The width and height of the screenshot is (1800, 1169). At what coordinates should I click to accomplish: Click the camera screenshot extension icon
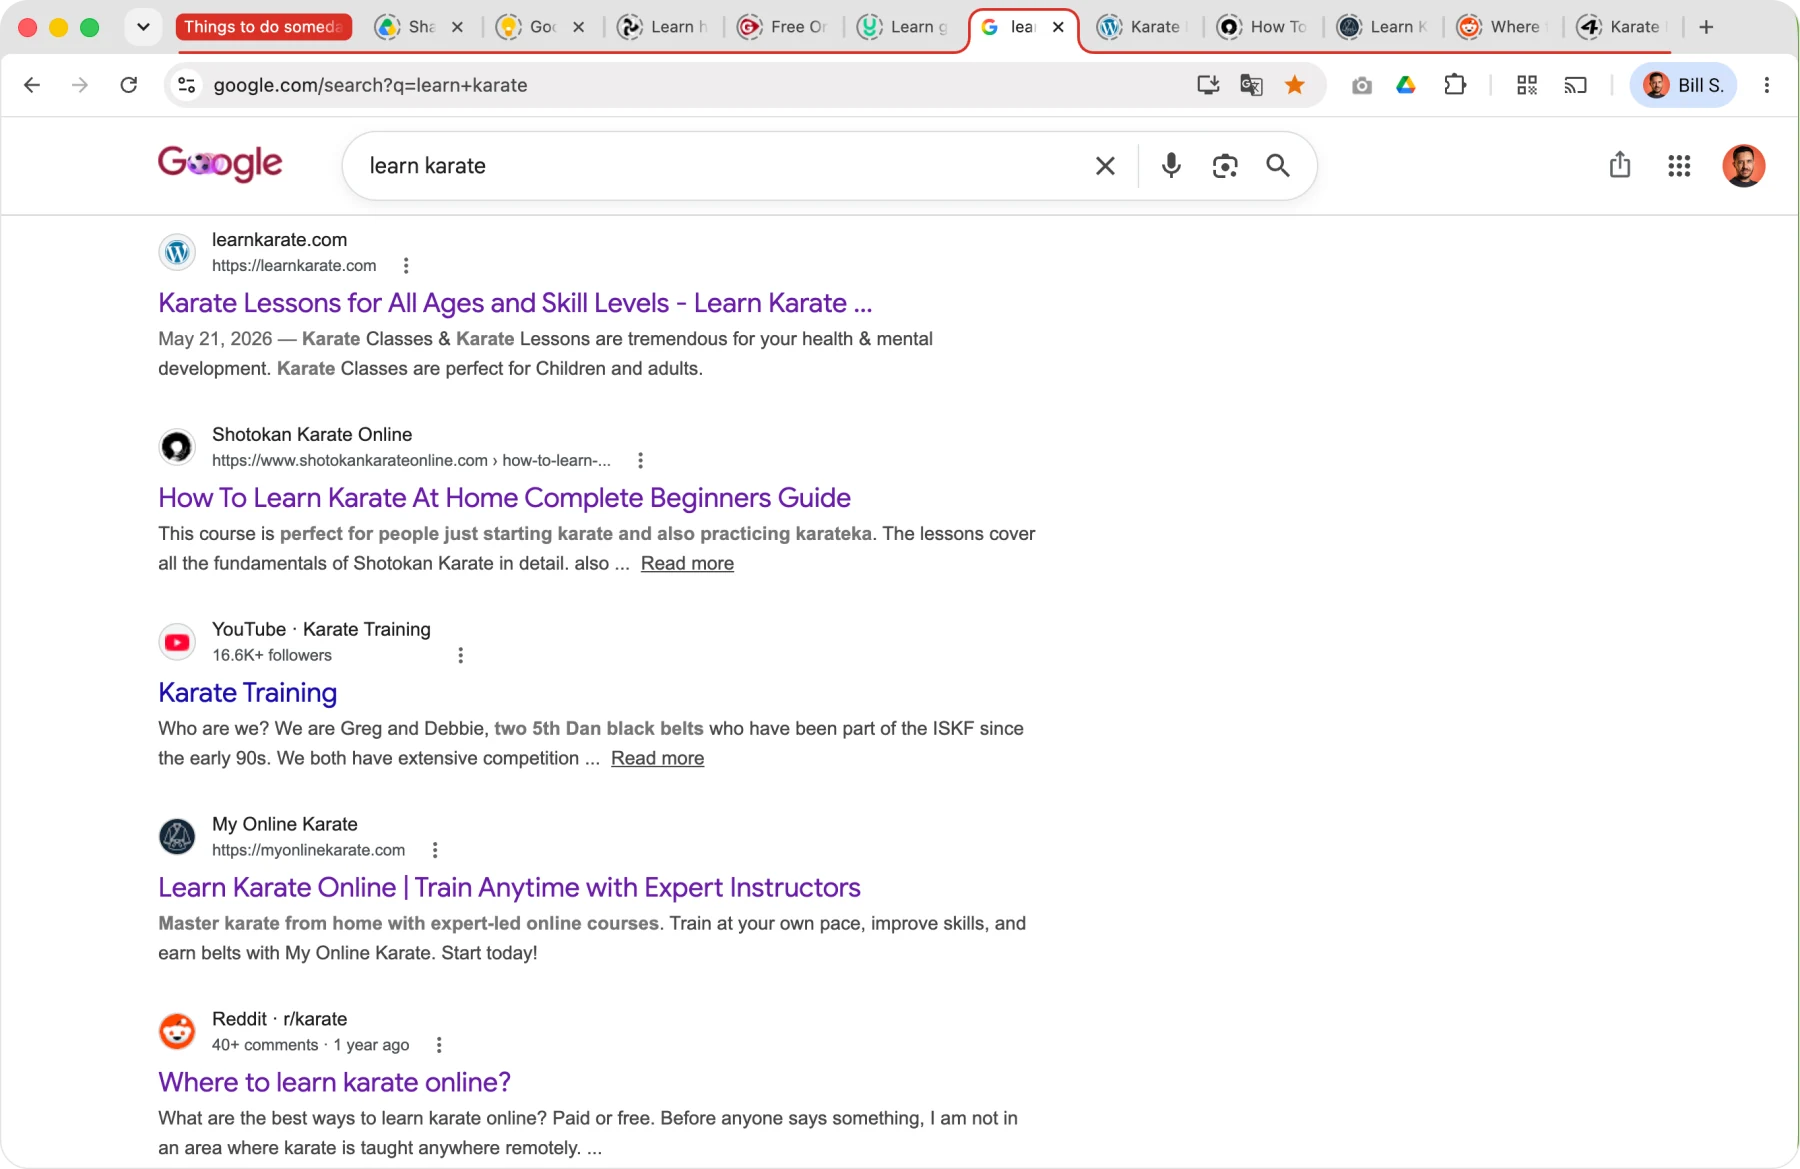(1361, 86)
